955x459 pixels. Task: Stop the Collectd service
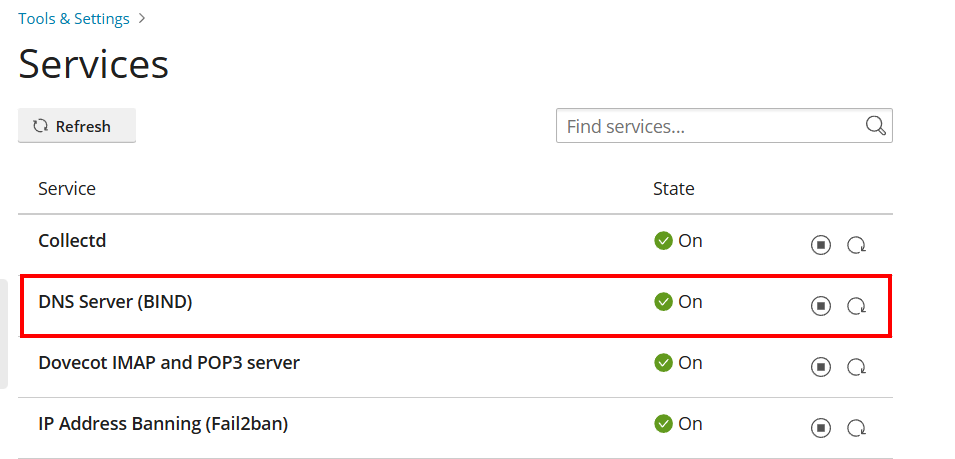coord(820,245)
